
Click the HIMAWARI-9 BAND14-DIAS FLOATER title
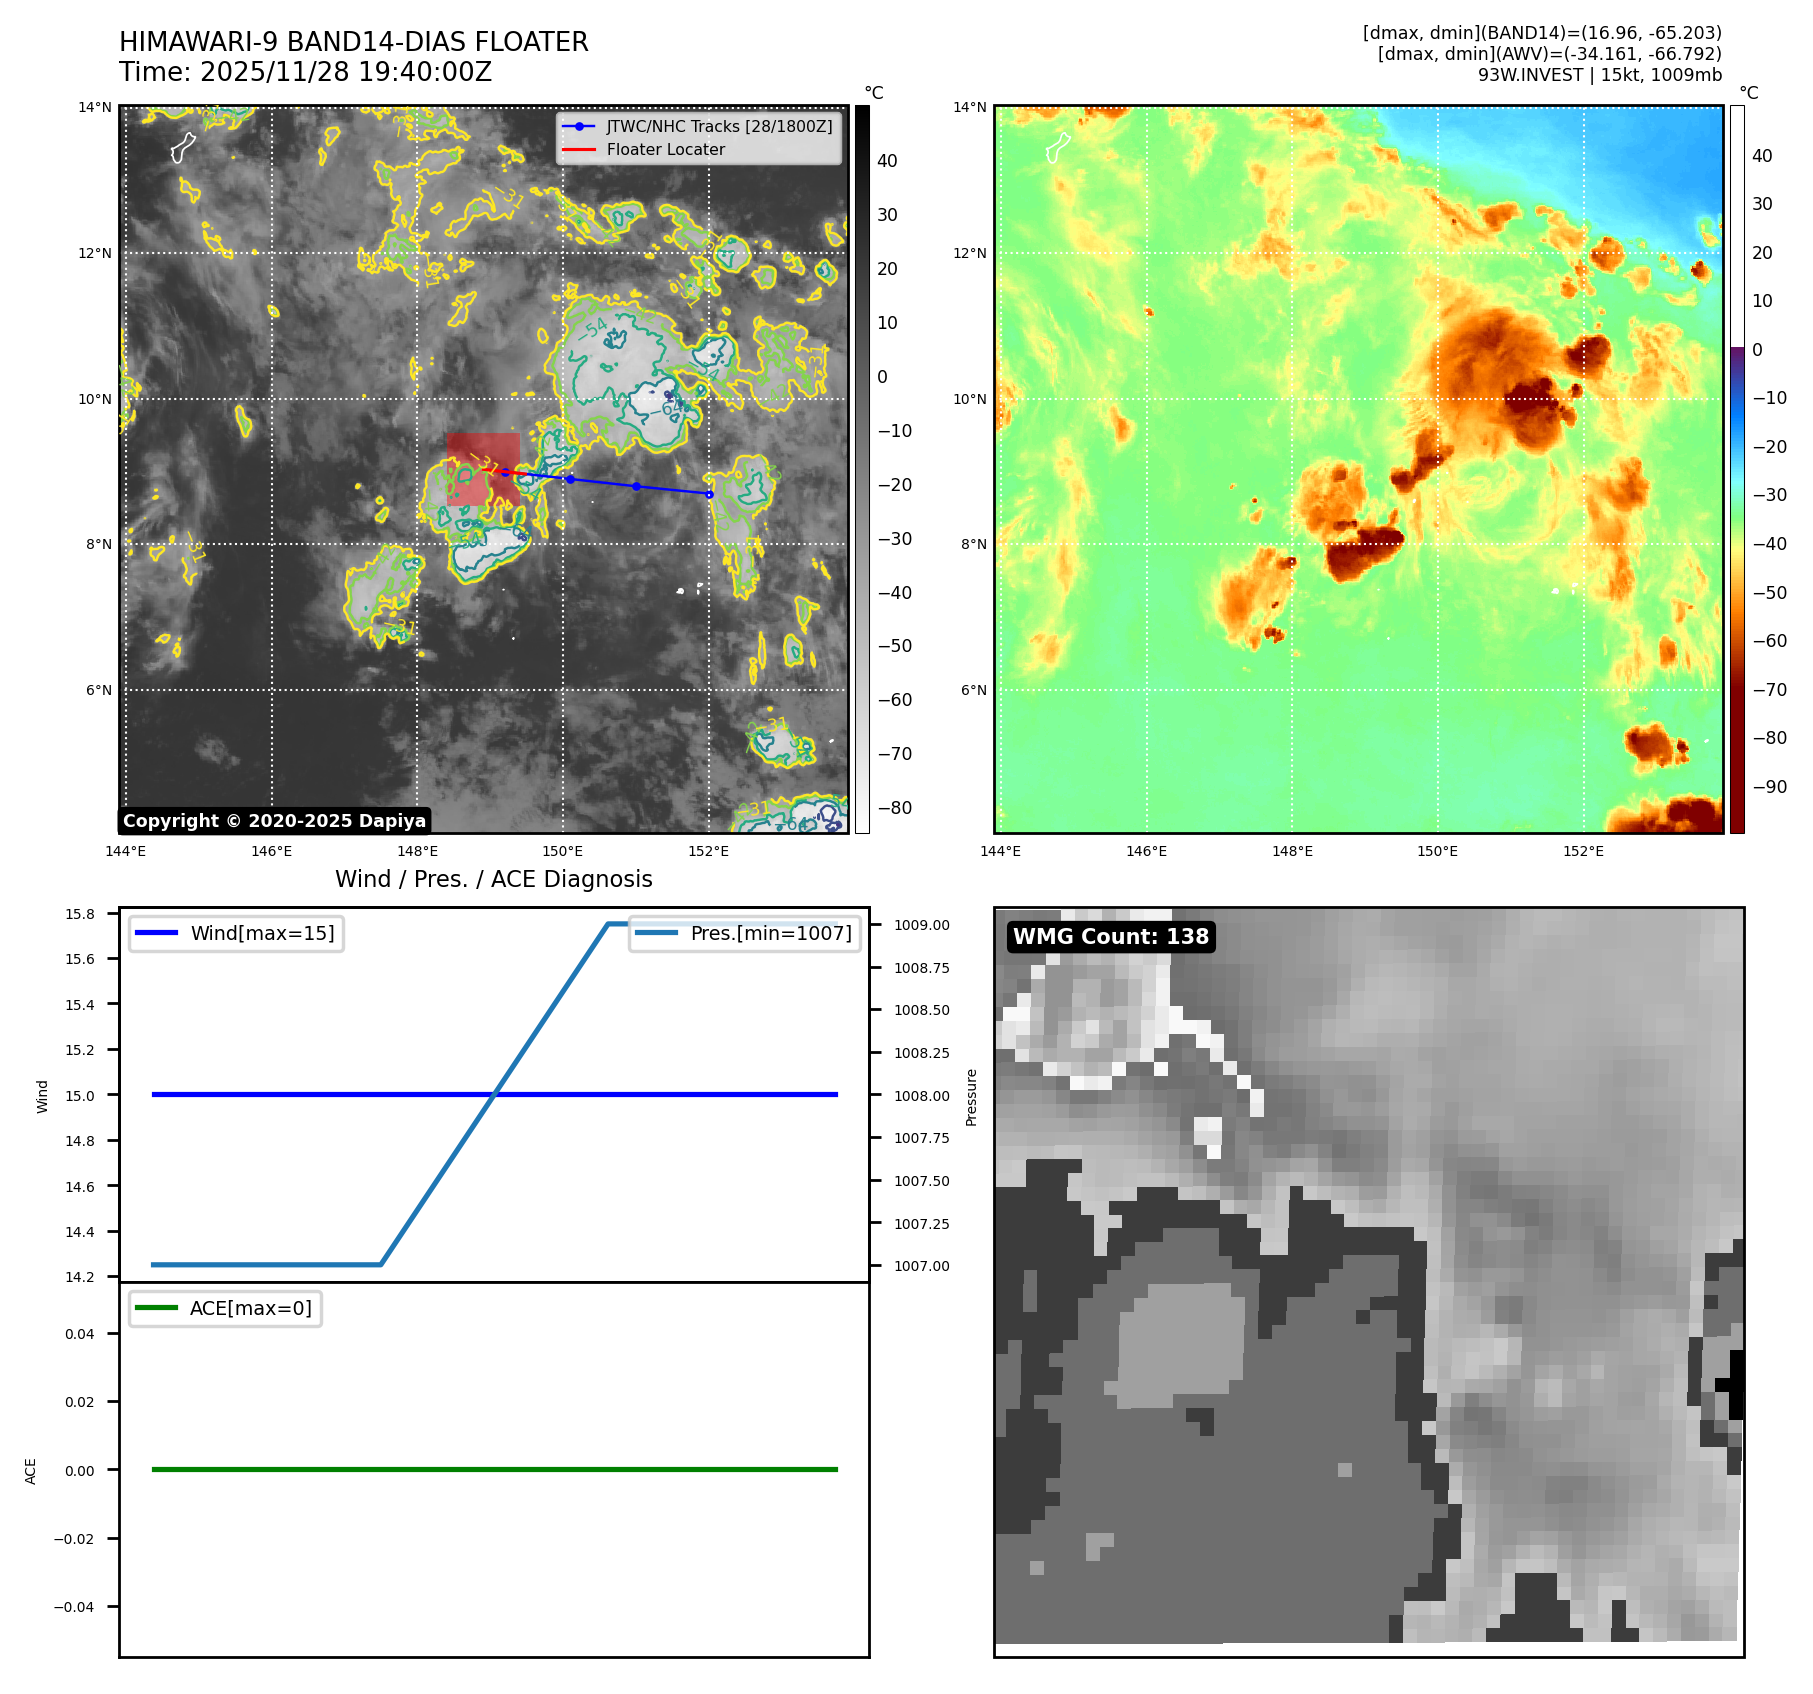pos(353,42)
